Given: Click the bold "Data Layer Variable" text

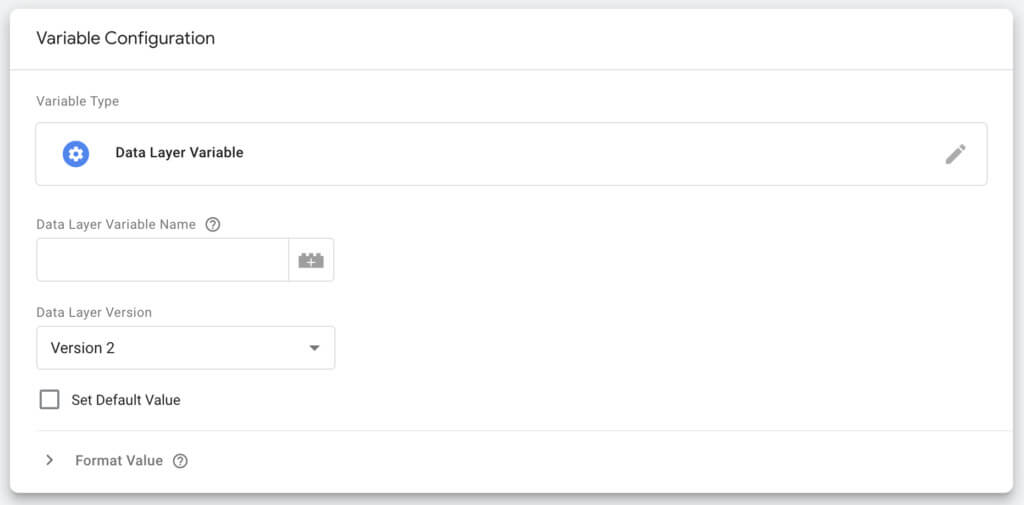Looking at the screenshot, I should [179, 153].
